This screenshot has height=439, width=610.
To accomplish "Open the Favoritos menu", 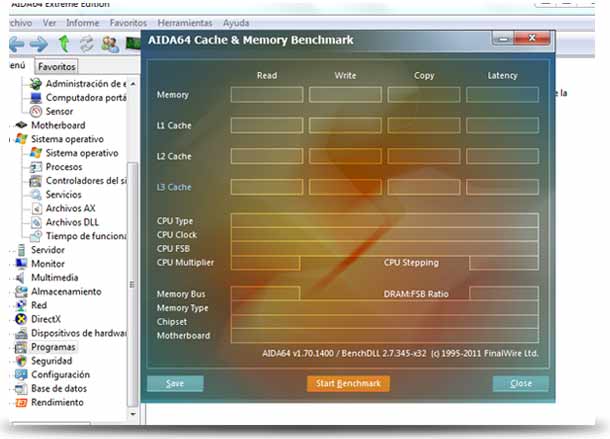I will (128, 23).
